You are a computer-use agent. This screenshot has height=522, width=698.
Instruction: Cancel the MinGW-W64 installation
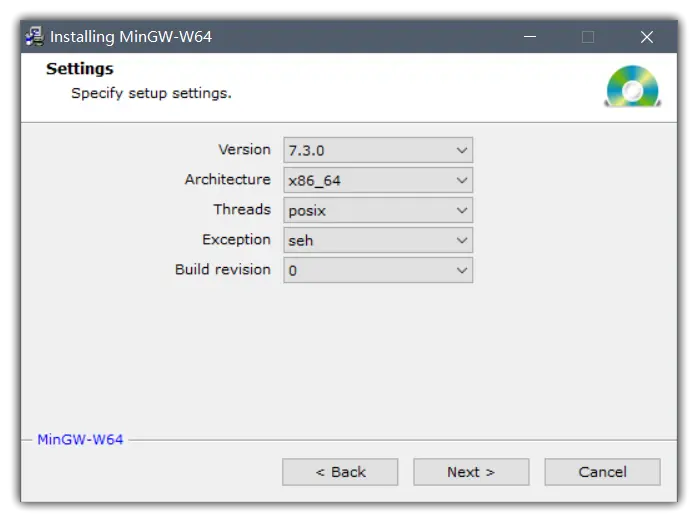(602, 472)
